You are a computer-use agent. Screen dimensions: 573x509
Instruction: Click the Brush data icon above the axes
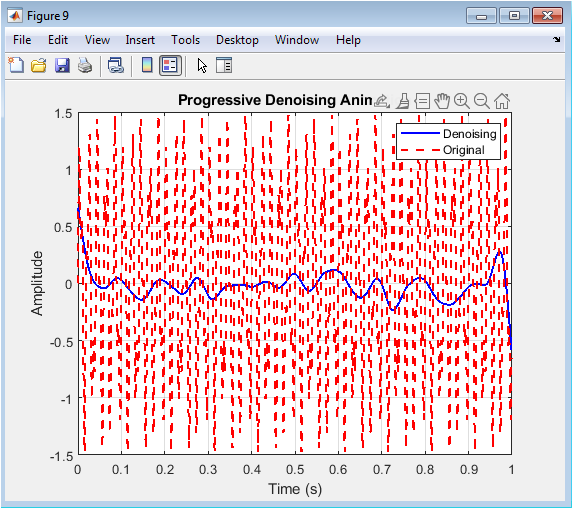coord(403,100)
